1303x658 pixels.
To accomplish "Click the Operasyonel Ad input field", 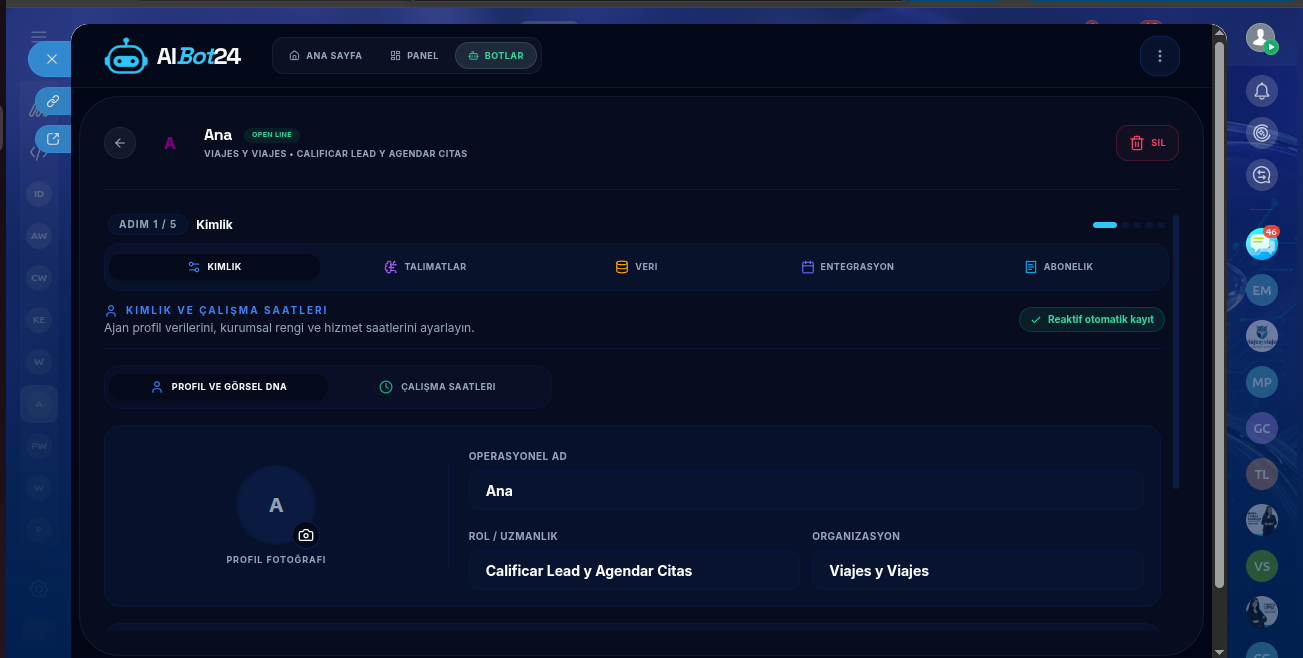I will coord(806,491).
